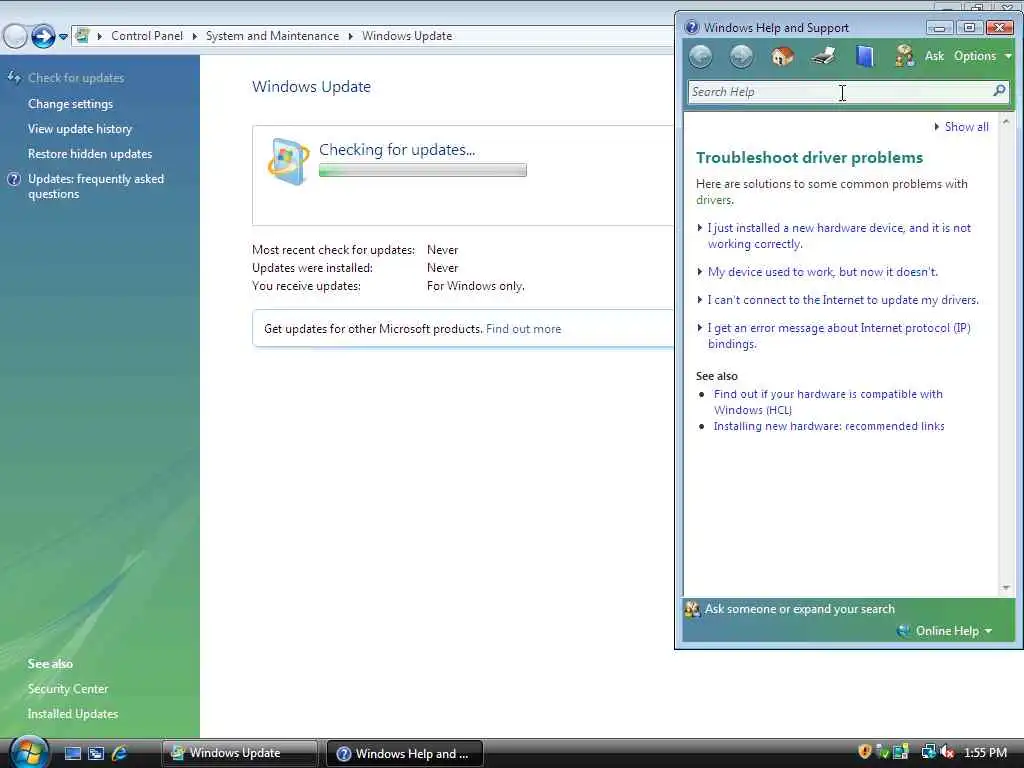Click the Windows Update back navigation button
This screenshot has width=1024, height=768.
click(15, 36)
